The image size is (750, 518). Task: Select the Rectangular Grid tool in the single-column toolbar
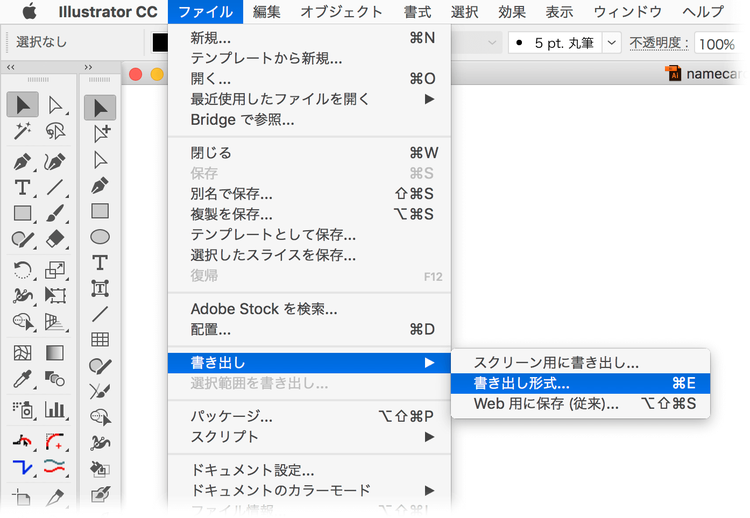[100, 340]
